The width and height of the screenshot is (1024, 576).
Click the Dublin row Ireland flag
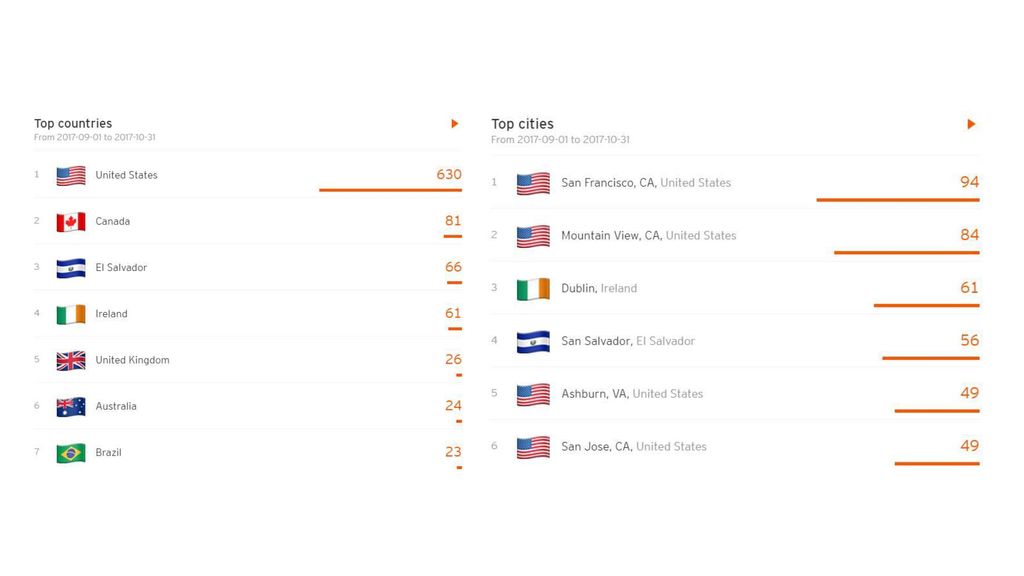[533, 289]
